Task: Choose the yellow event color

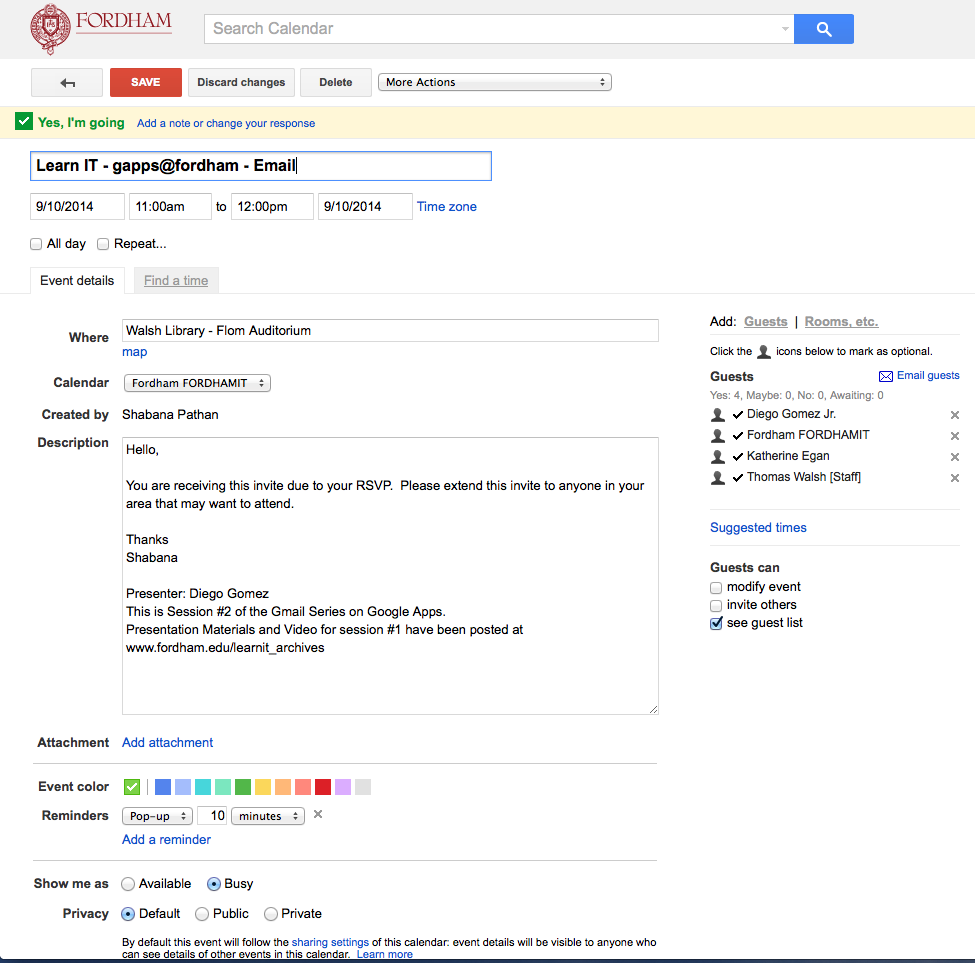Action: [x=263, y=787]
